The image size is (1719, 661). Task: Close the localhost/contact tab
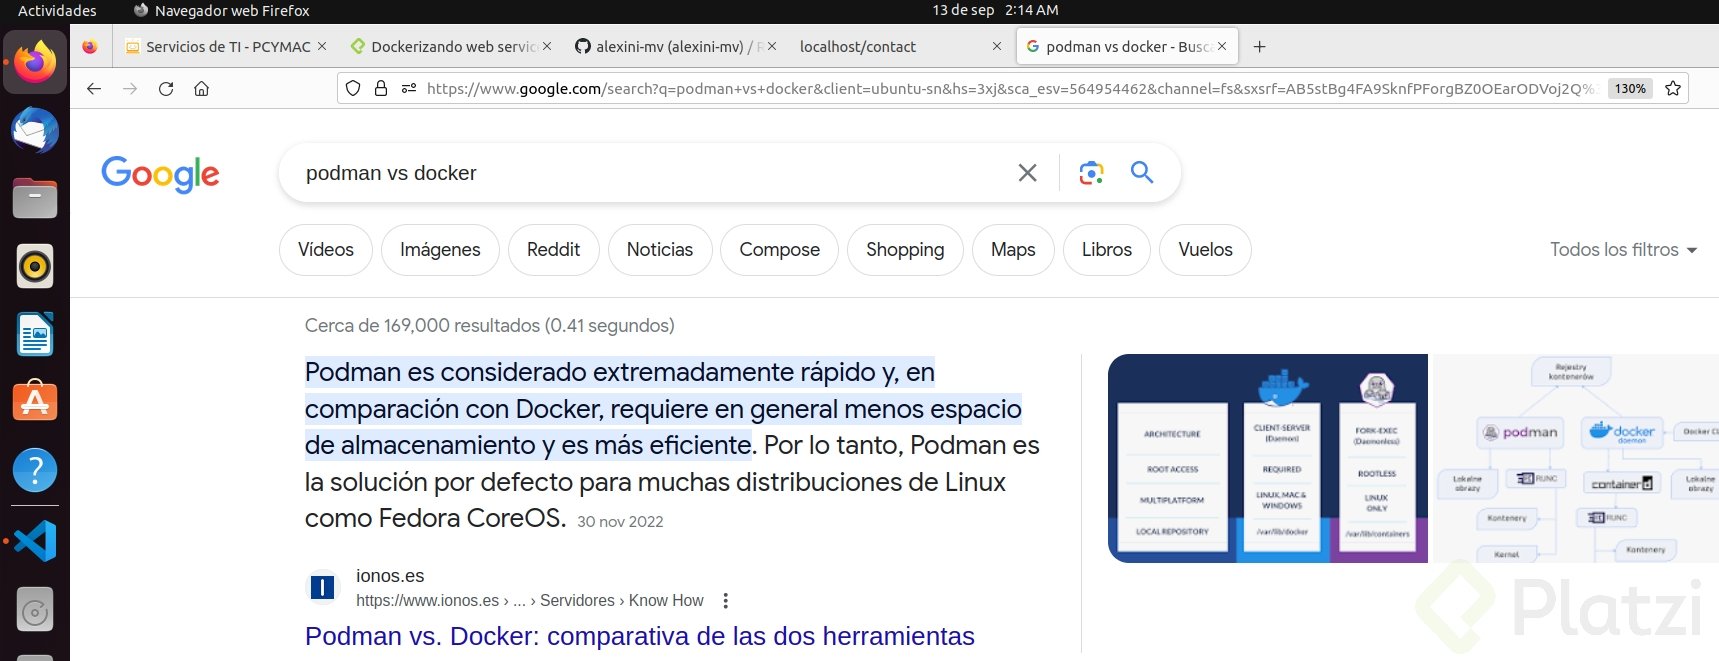(x=997, y=46)
